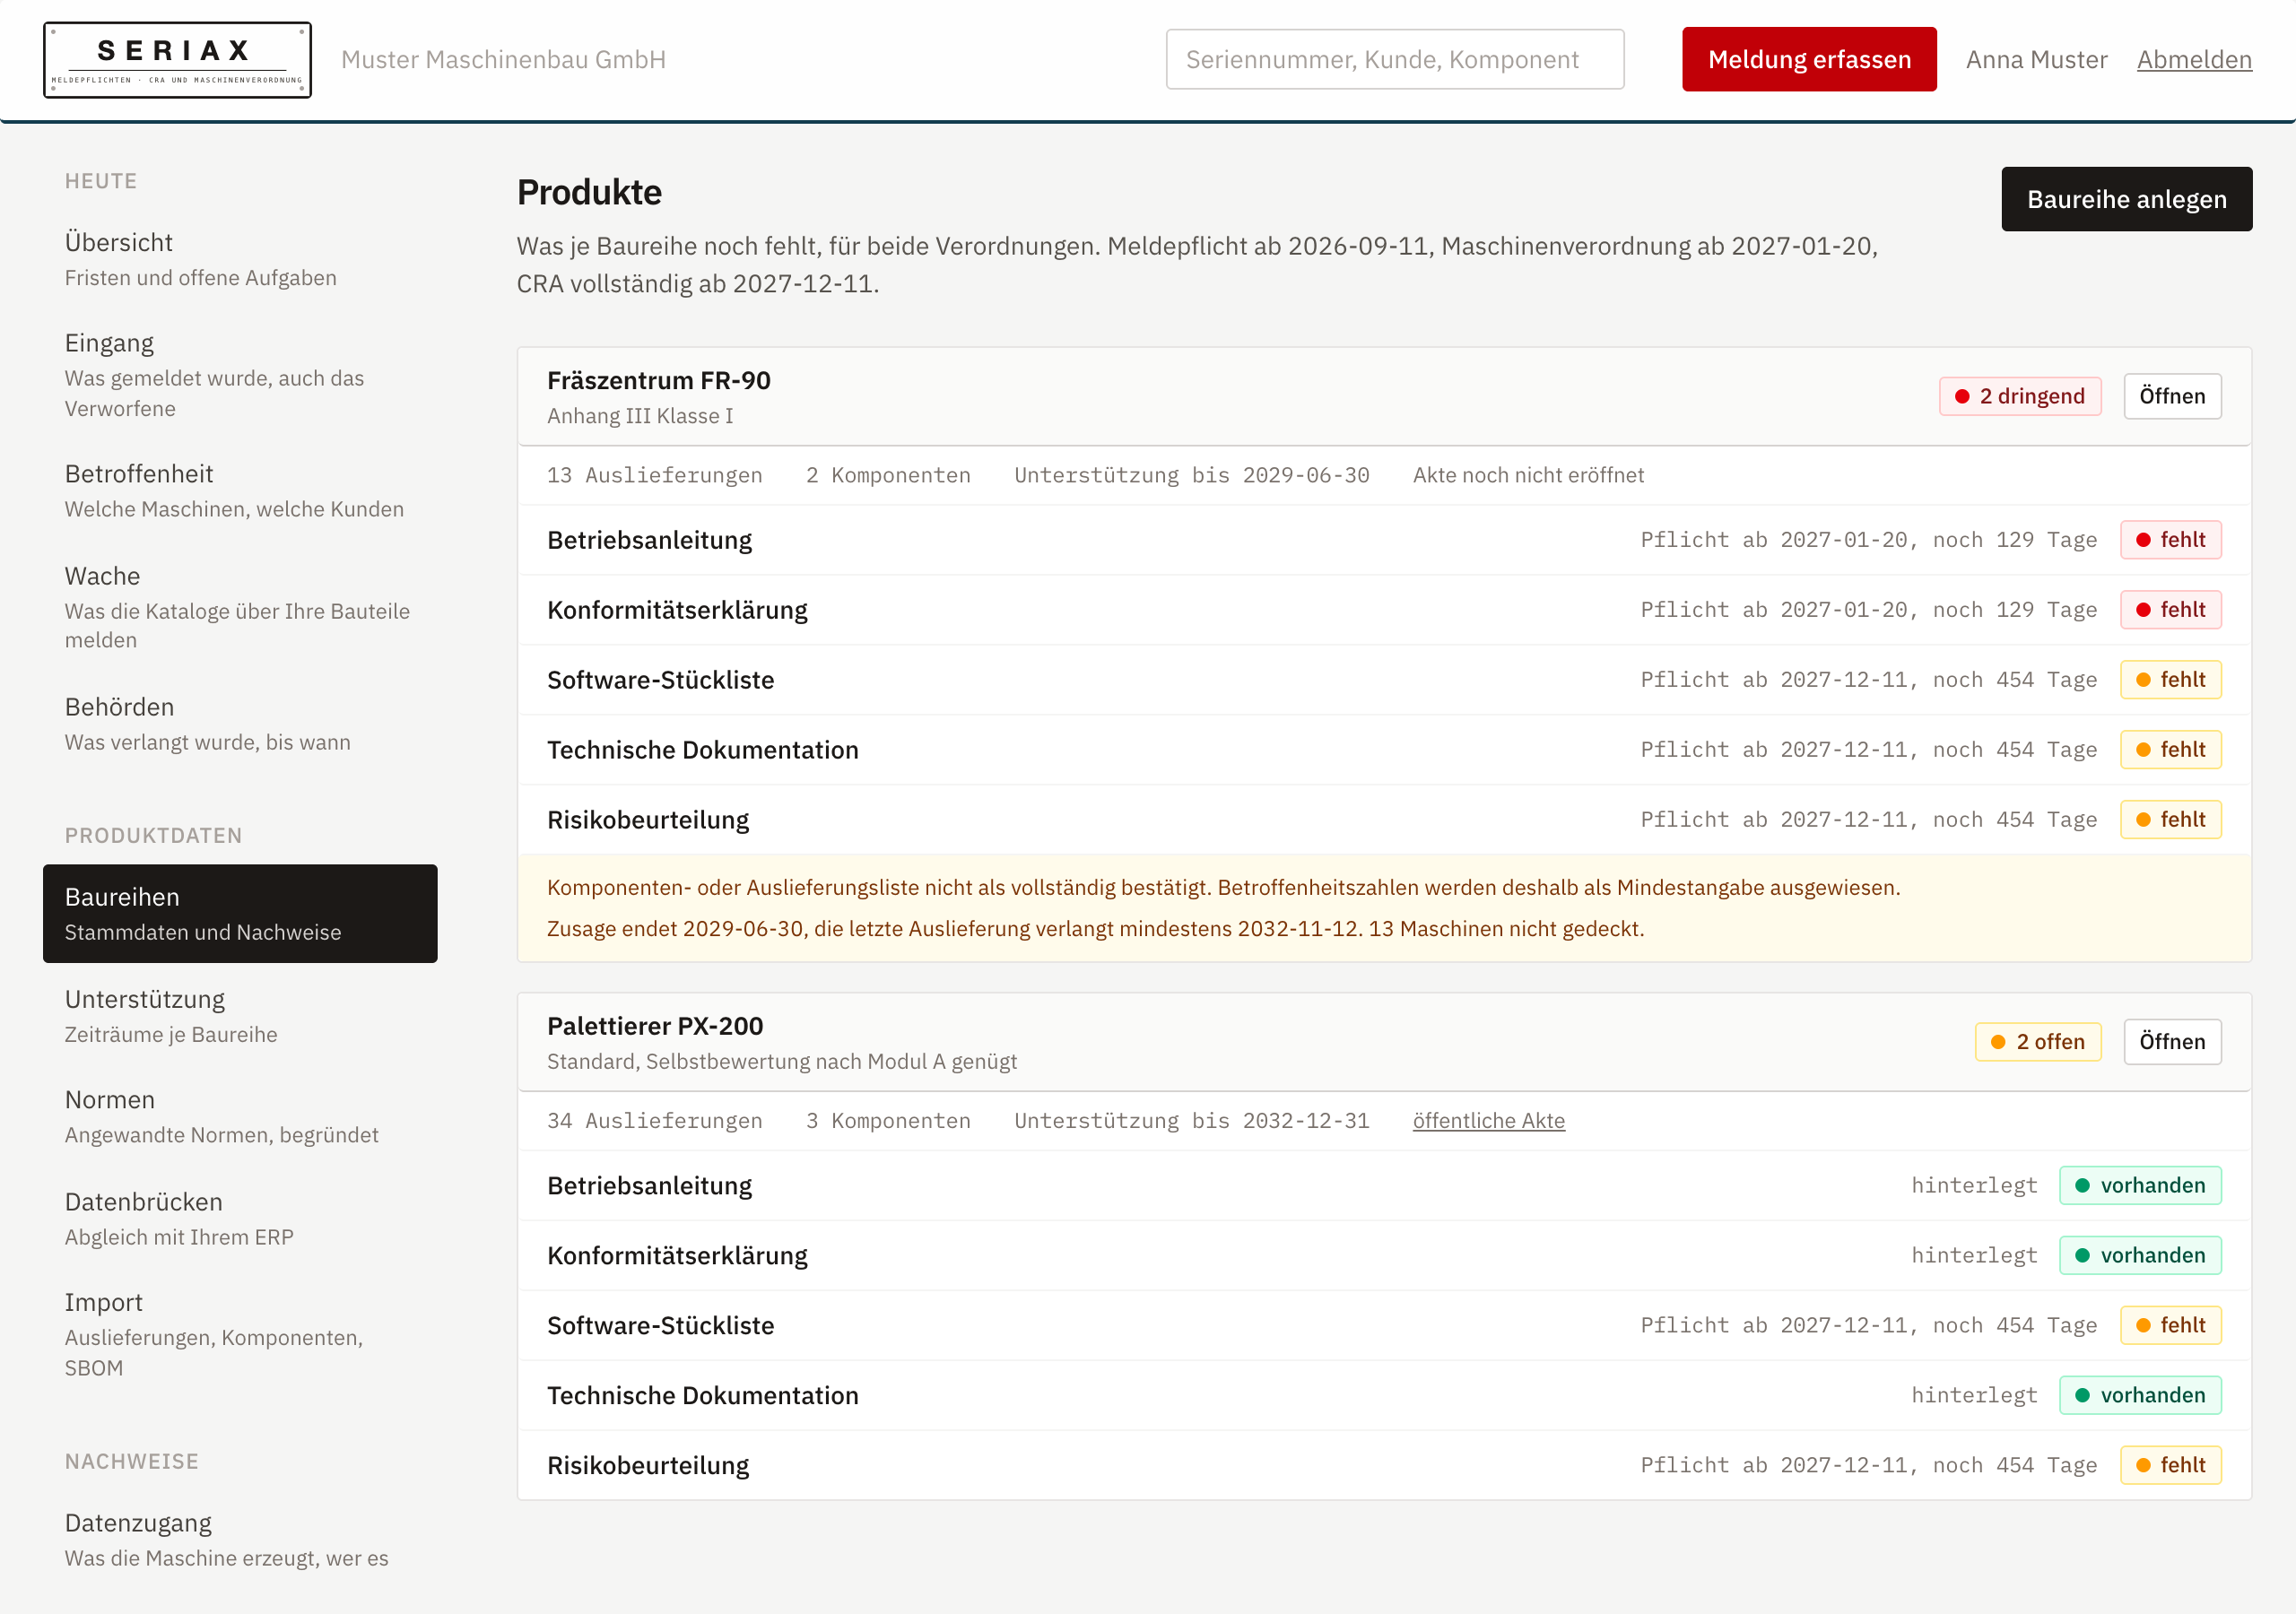Open Übersicht in the sidebar
Image resolution: width=2296 pixels, height=1614 pixels.
[240, 259]
